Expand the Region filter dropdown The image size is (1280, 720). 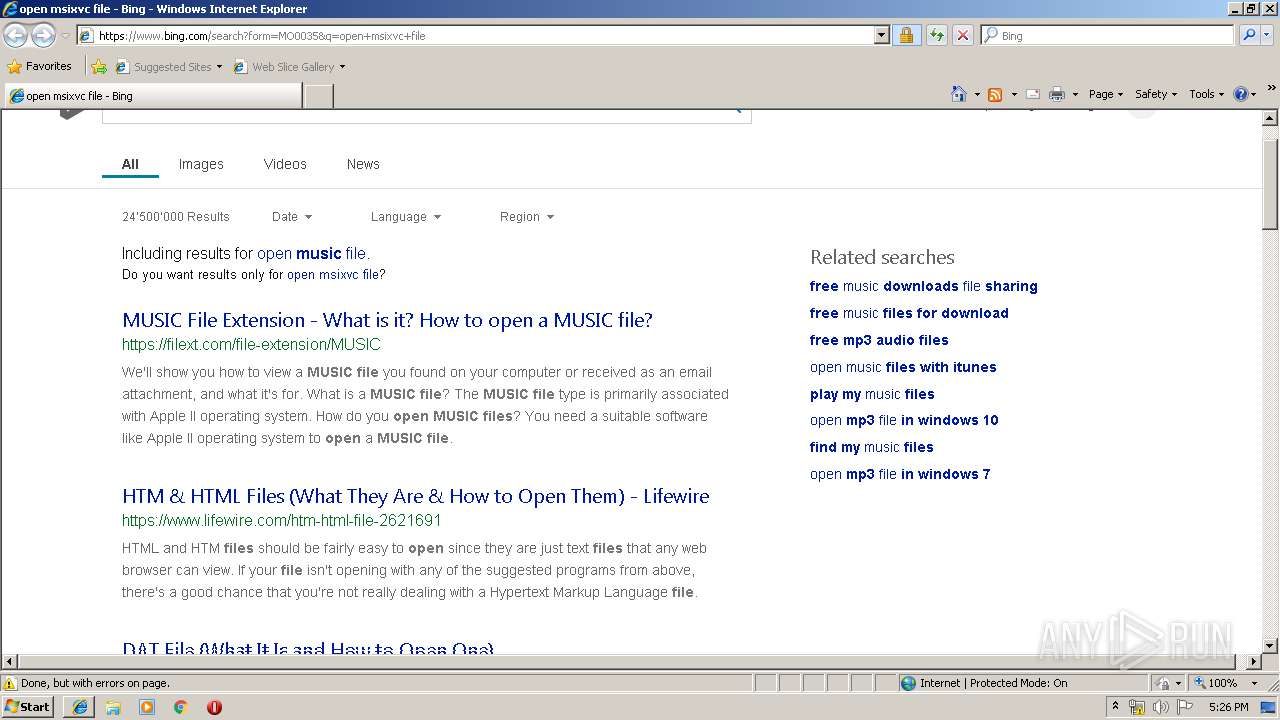pos(526,217)
